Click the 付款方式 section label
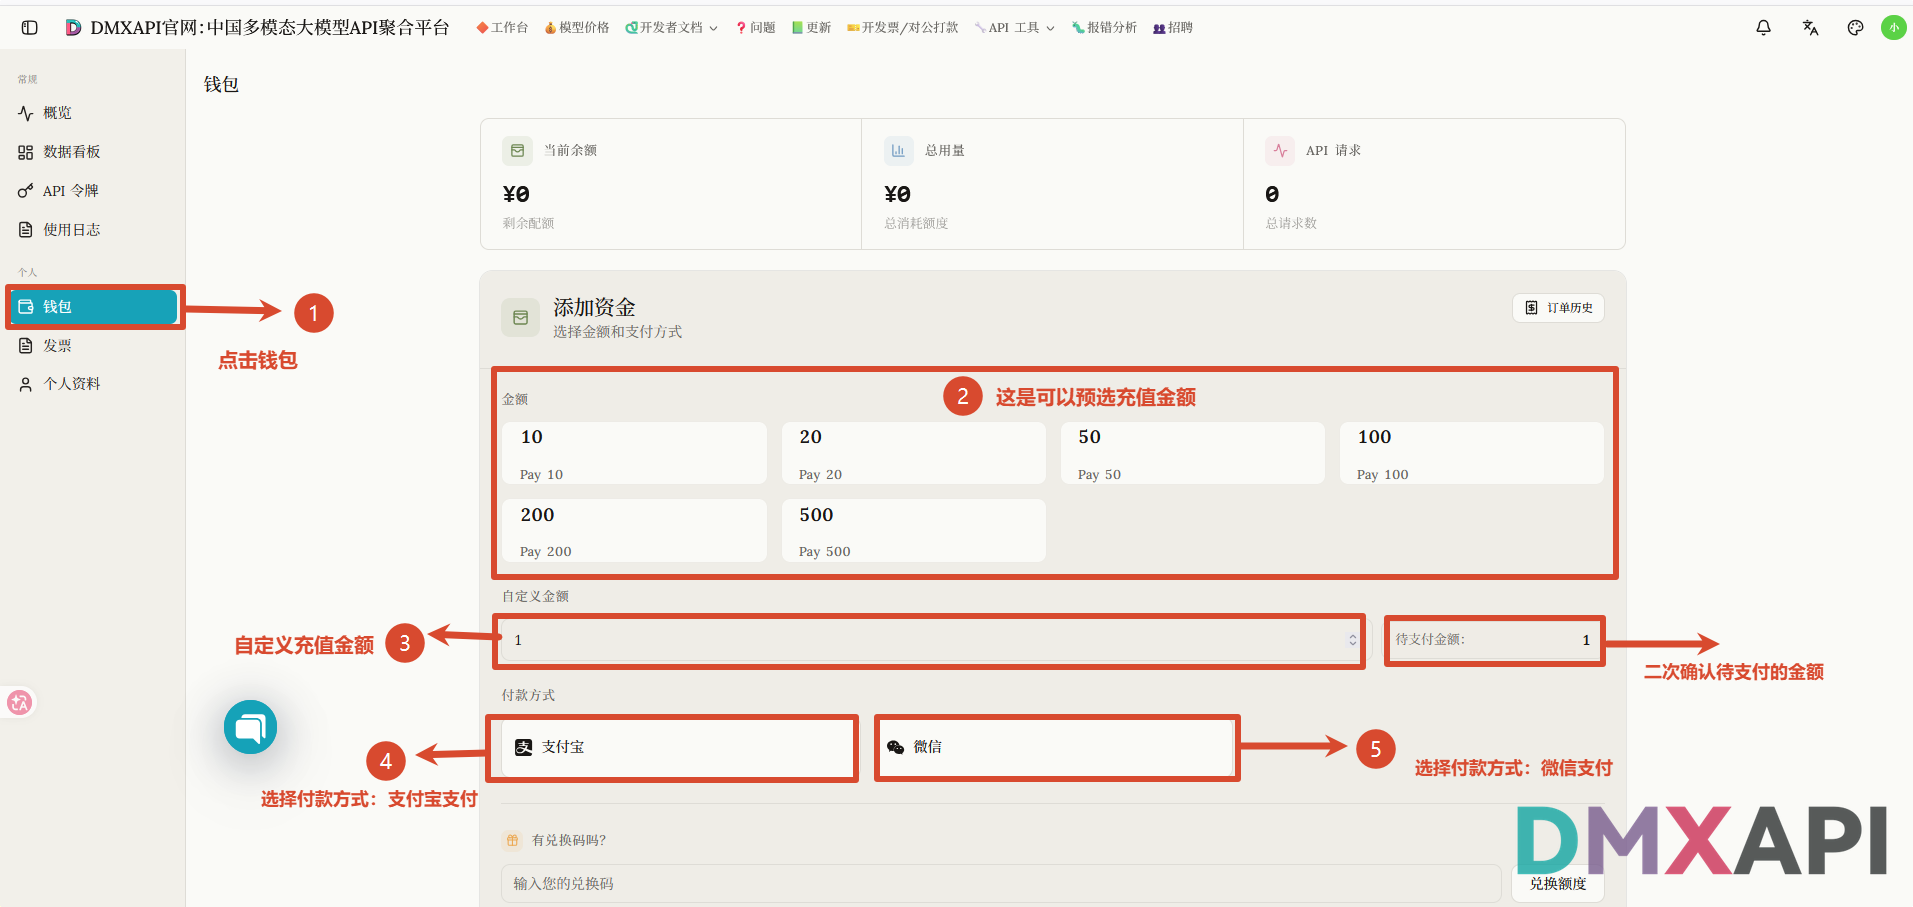1913x907 pixels. (x=528, y=696)
